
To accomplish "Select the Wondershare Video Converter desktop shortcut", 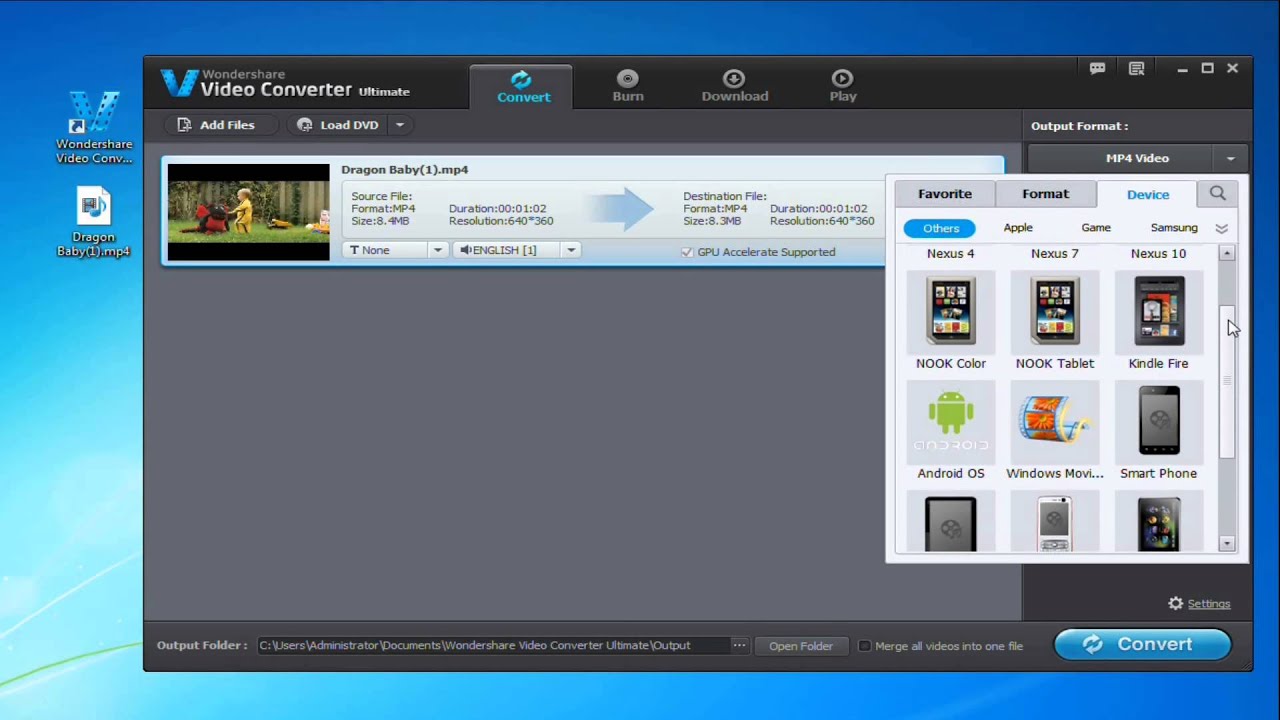I will 94,128.
